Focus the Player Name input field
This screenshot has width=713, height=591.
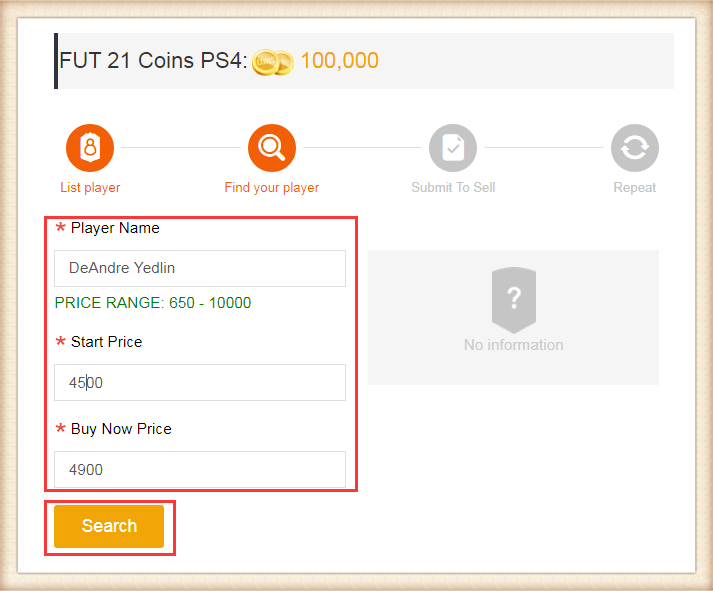pos(200,269)
